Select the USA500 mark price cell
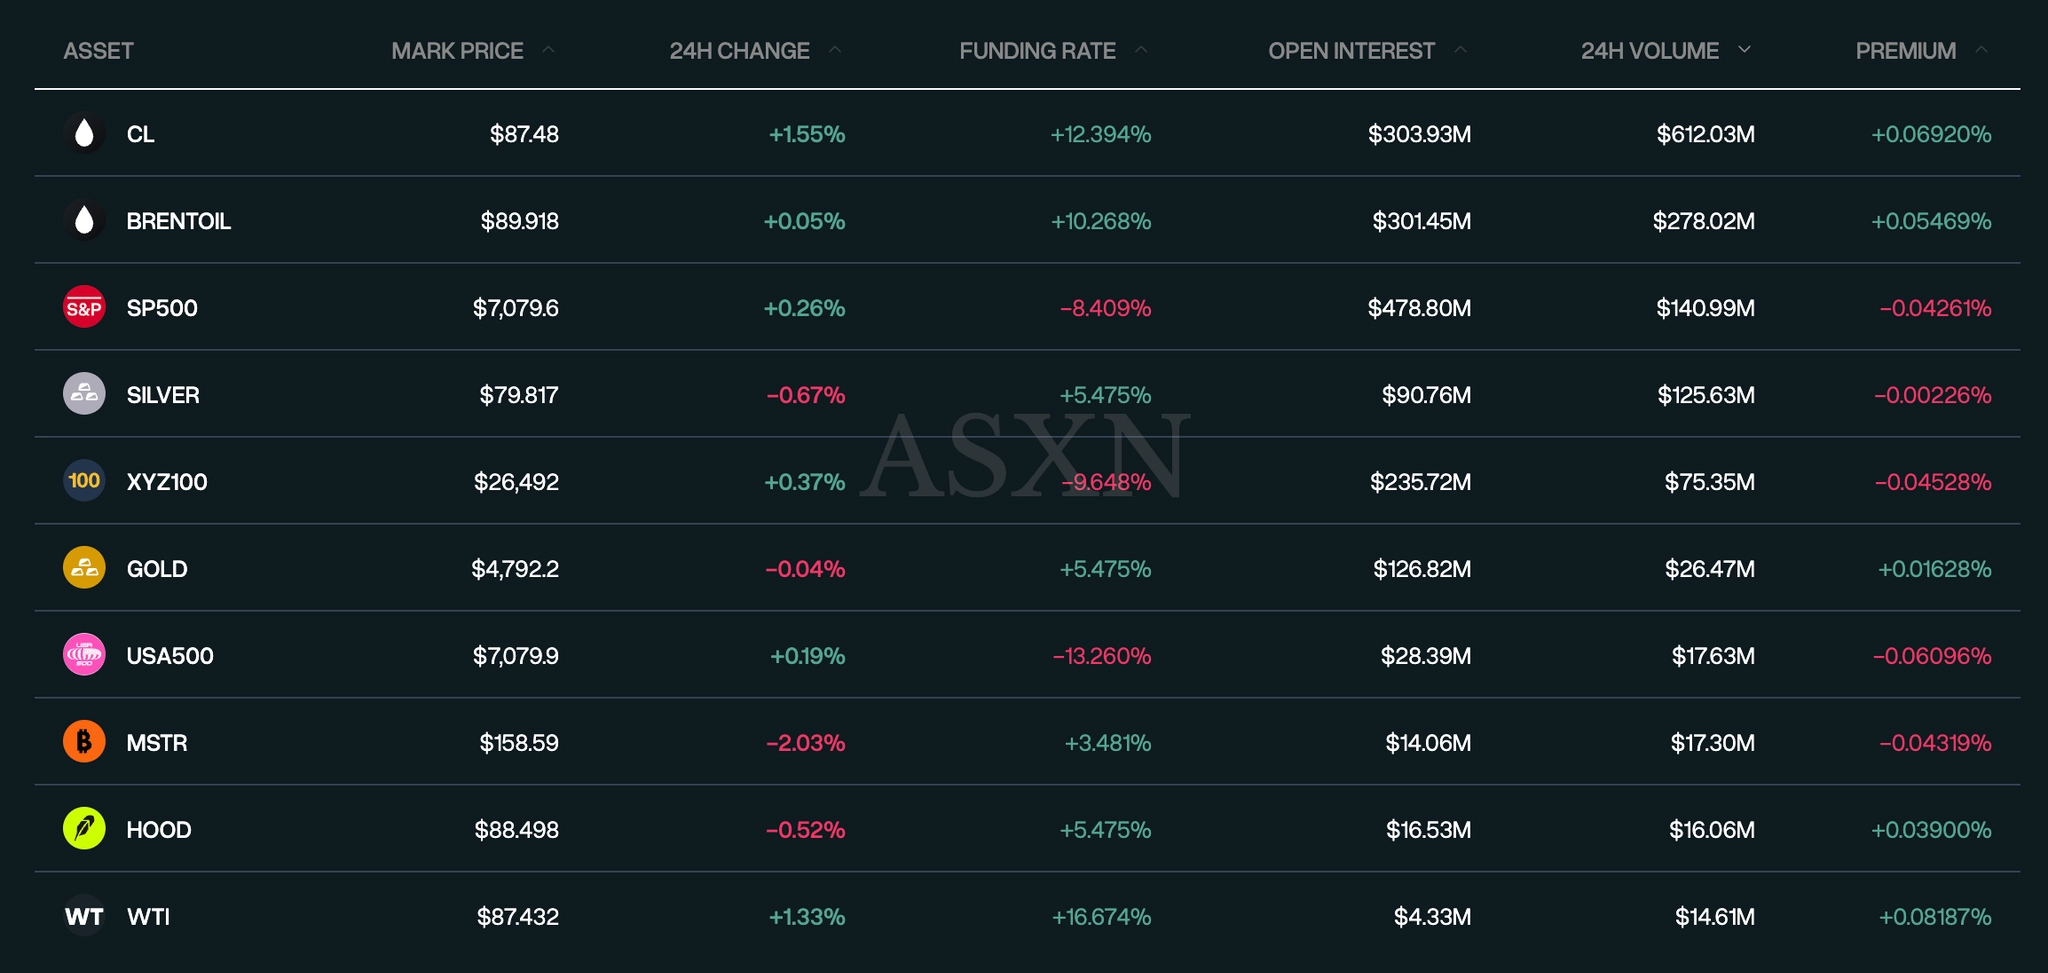 click(515, 656)
